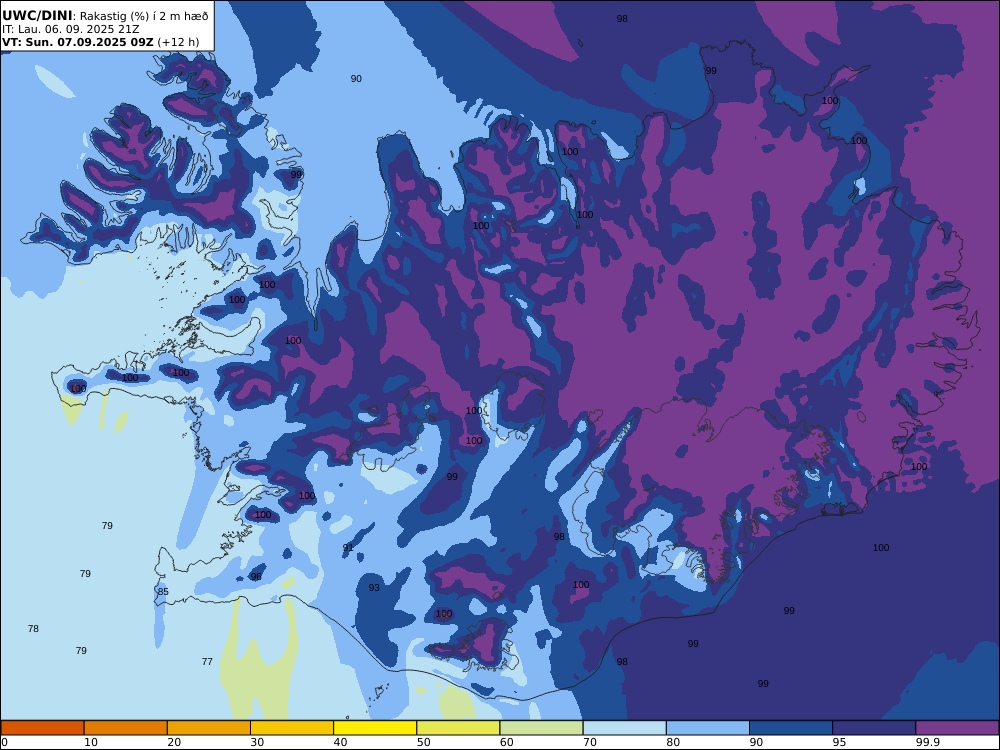Click the '93' humidity value on map
The width and height of the screenshot is (1000, 750).
[x=374, y=587]
